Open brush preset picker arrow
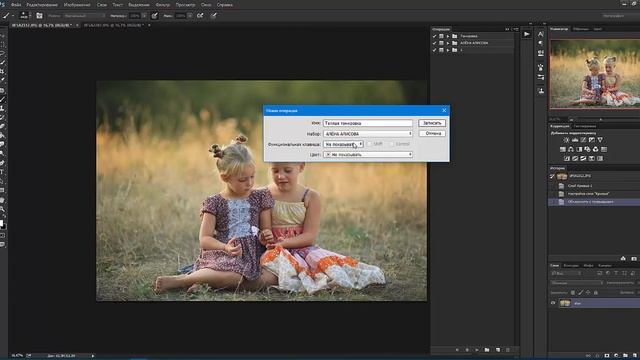Image resolution: width=640 pixels, height=360 pixels. [30, 16]
